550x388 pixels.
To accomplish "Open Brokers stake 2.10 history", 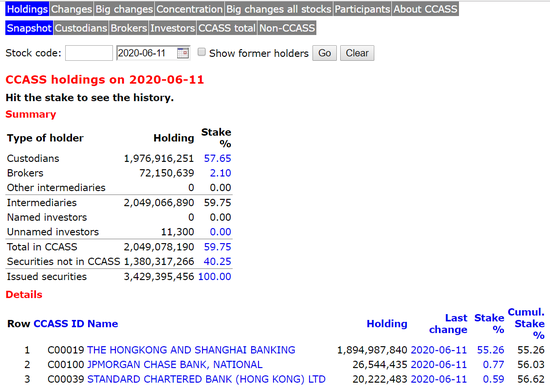I will click(x=220, y=173).
